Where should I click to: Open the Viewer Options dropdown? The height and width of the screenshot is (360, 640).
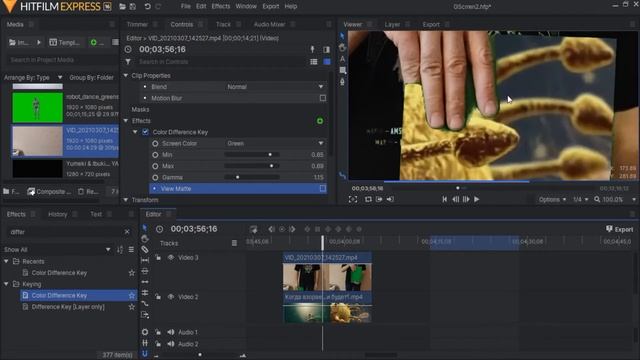pyautogui.click(x=552, y=200)
